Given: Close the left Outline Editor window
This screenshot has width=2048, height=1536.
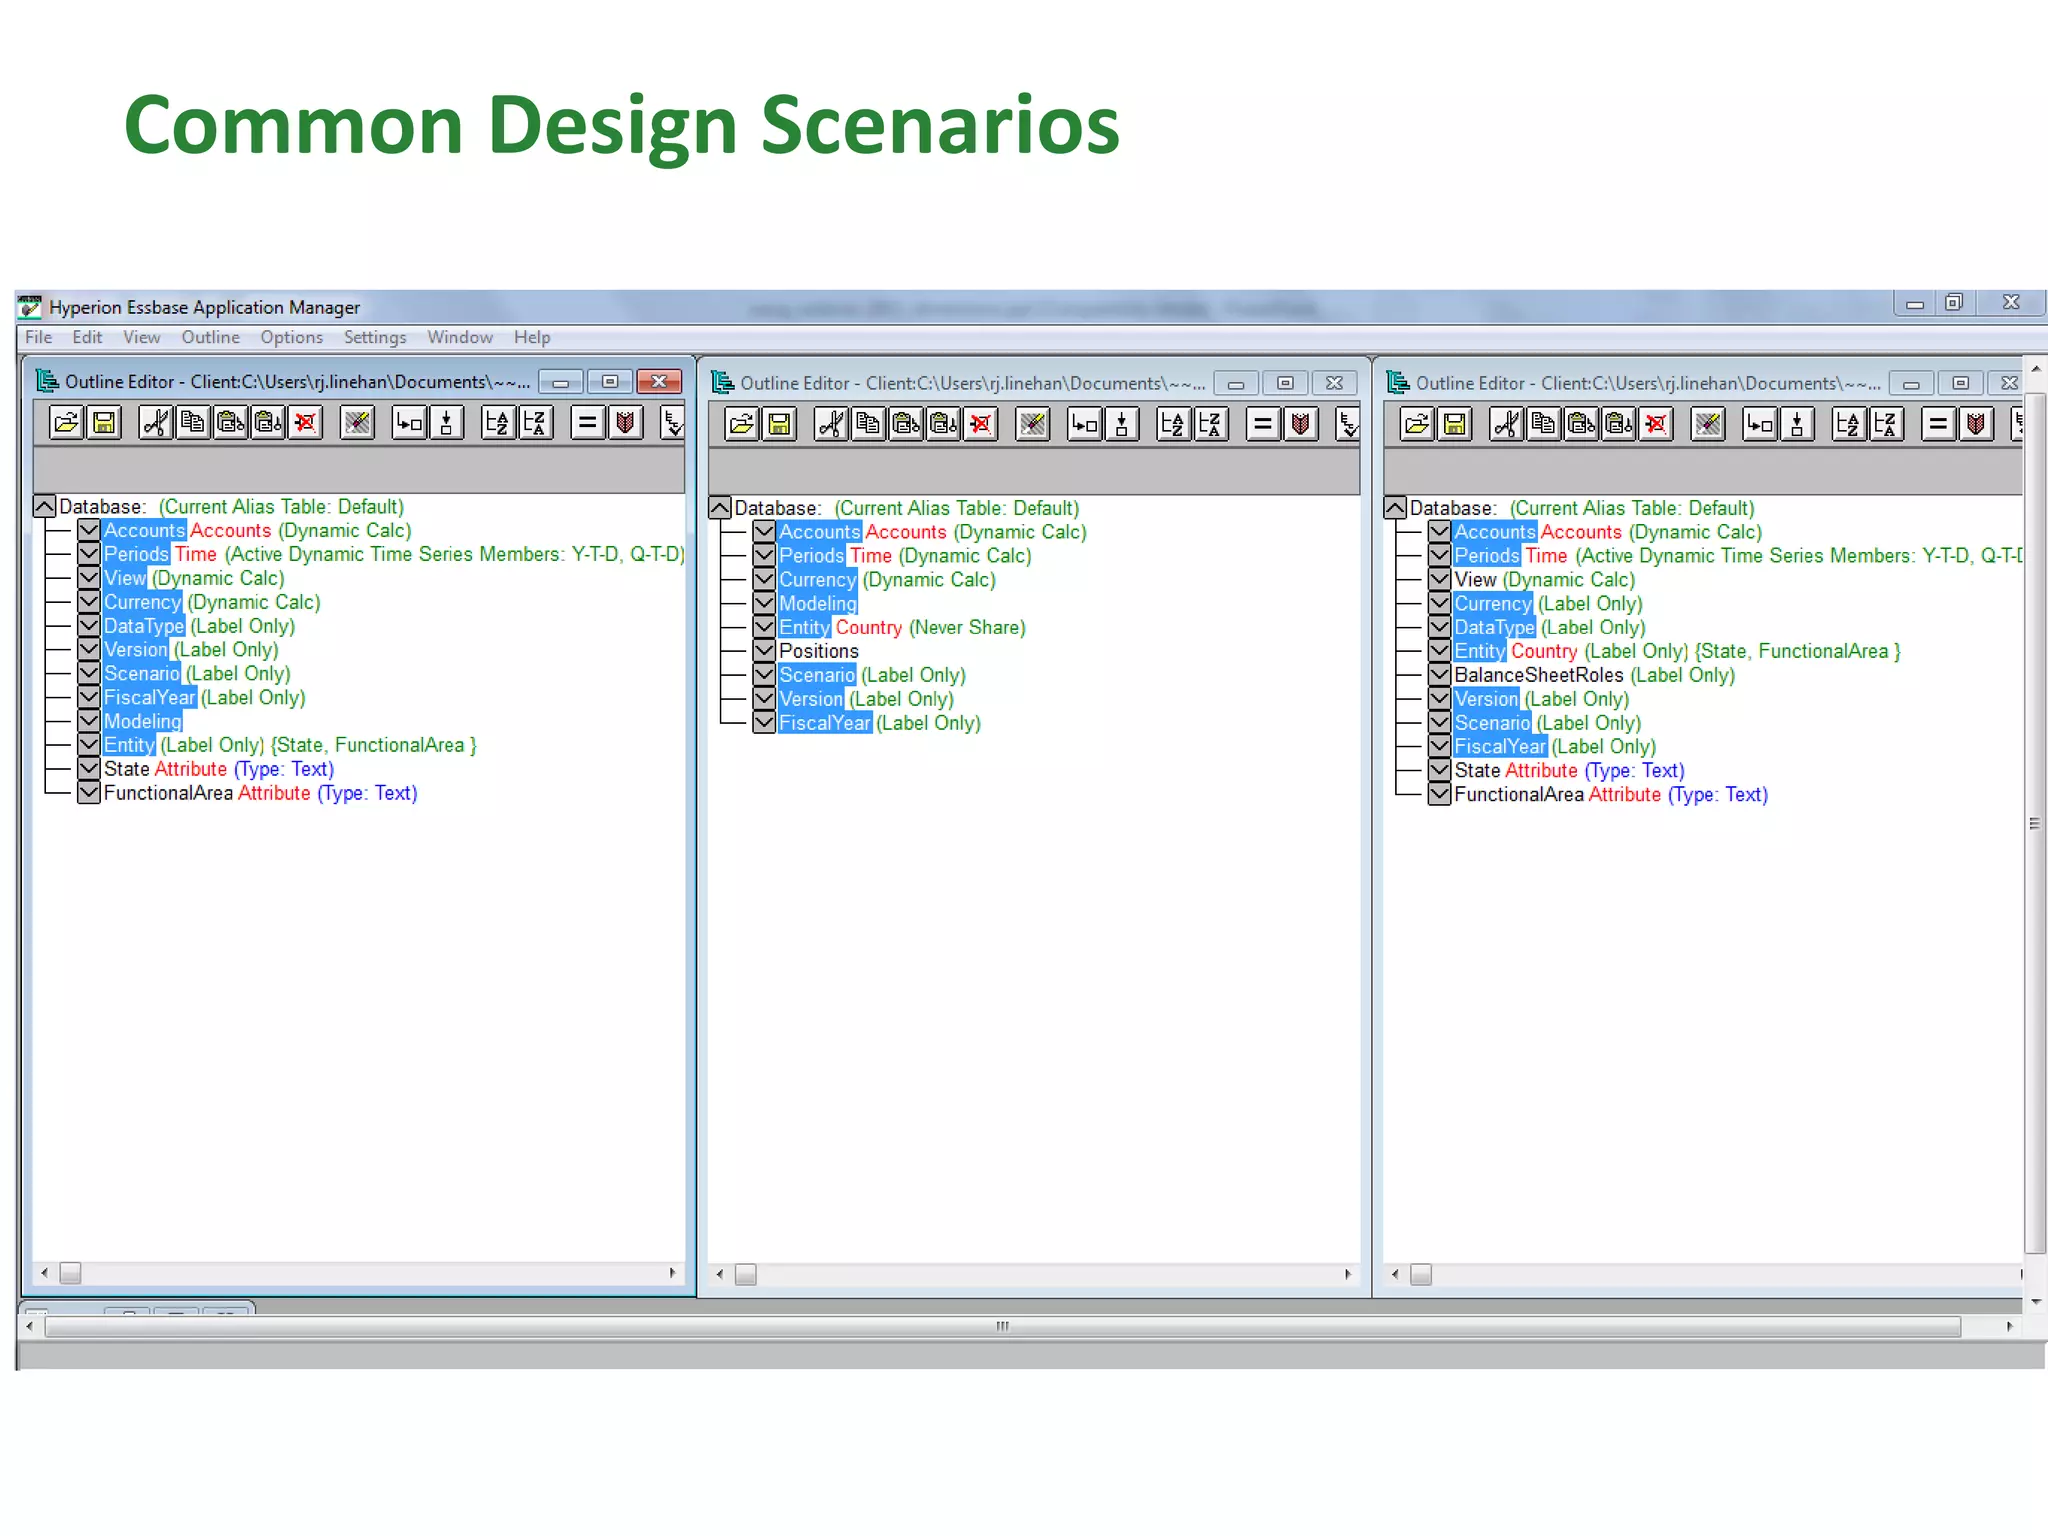Looking at the screenshot, I should (x=659, y=381).
